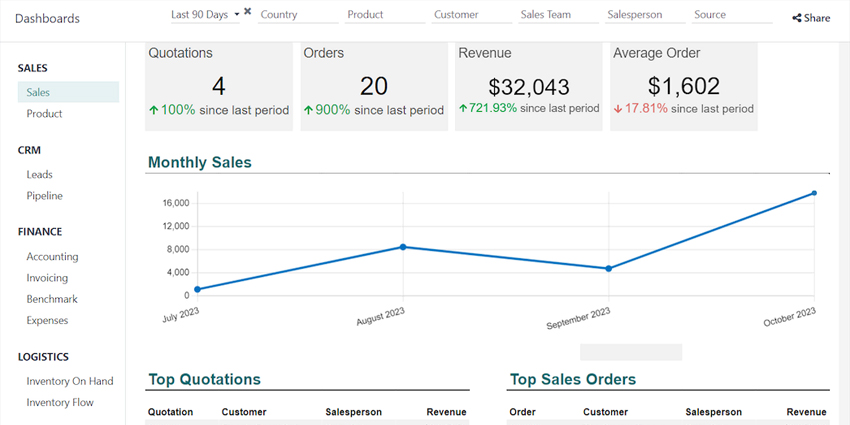Go to the Pipeline dashboard

tap(44, 196)
